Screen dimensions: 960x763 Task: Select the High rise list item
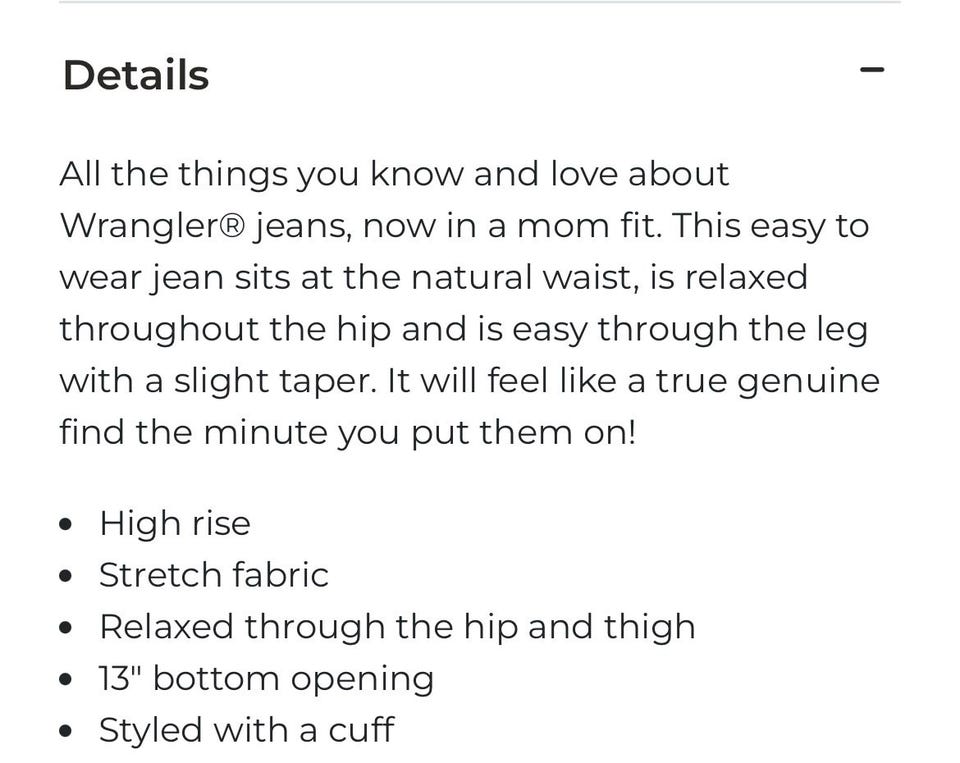(x=175, y=524)
